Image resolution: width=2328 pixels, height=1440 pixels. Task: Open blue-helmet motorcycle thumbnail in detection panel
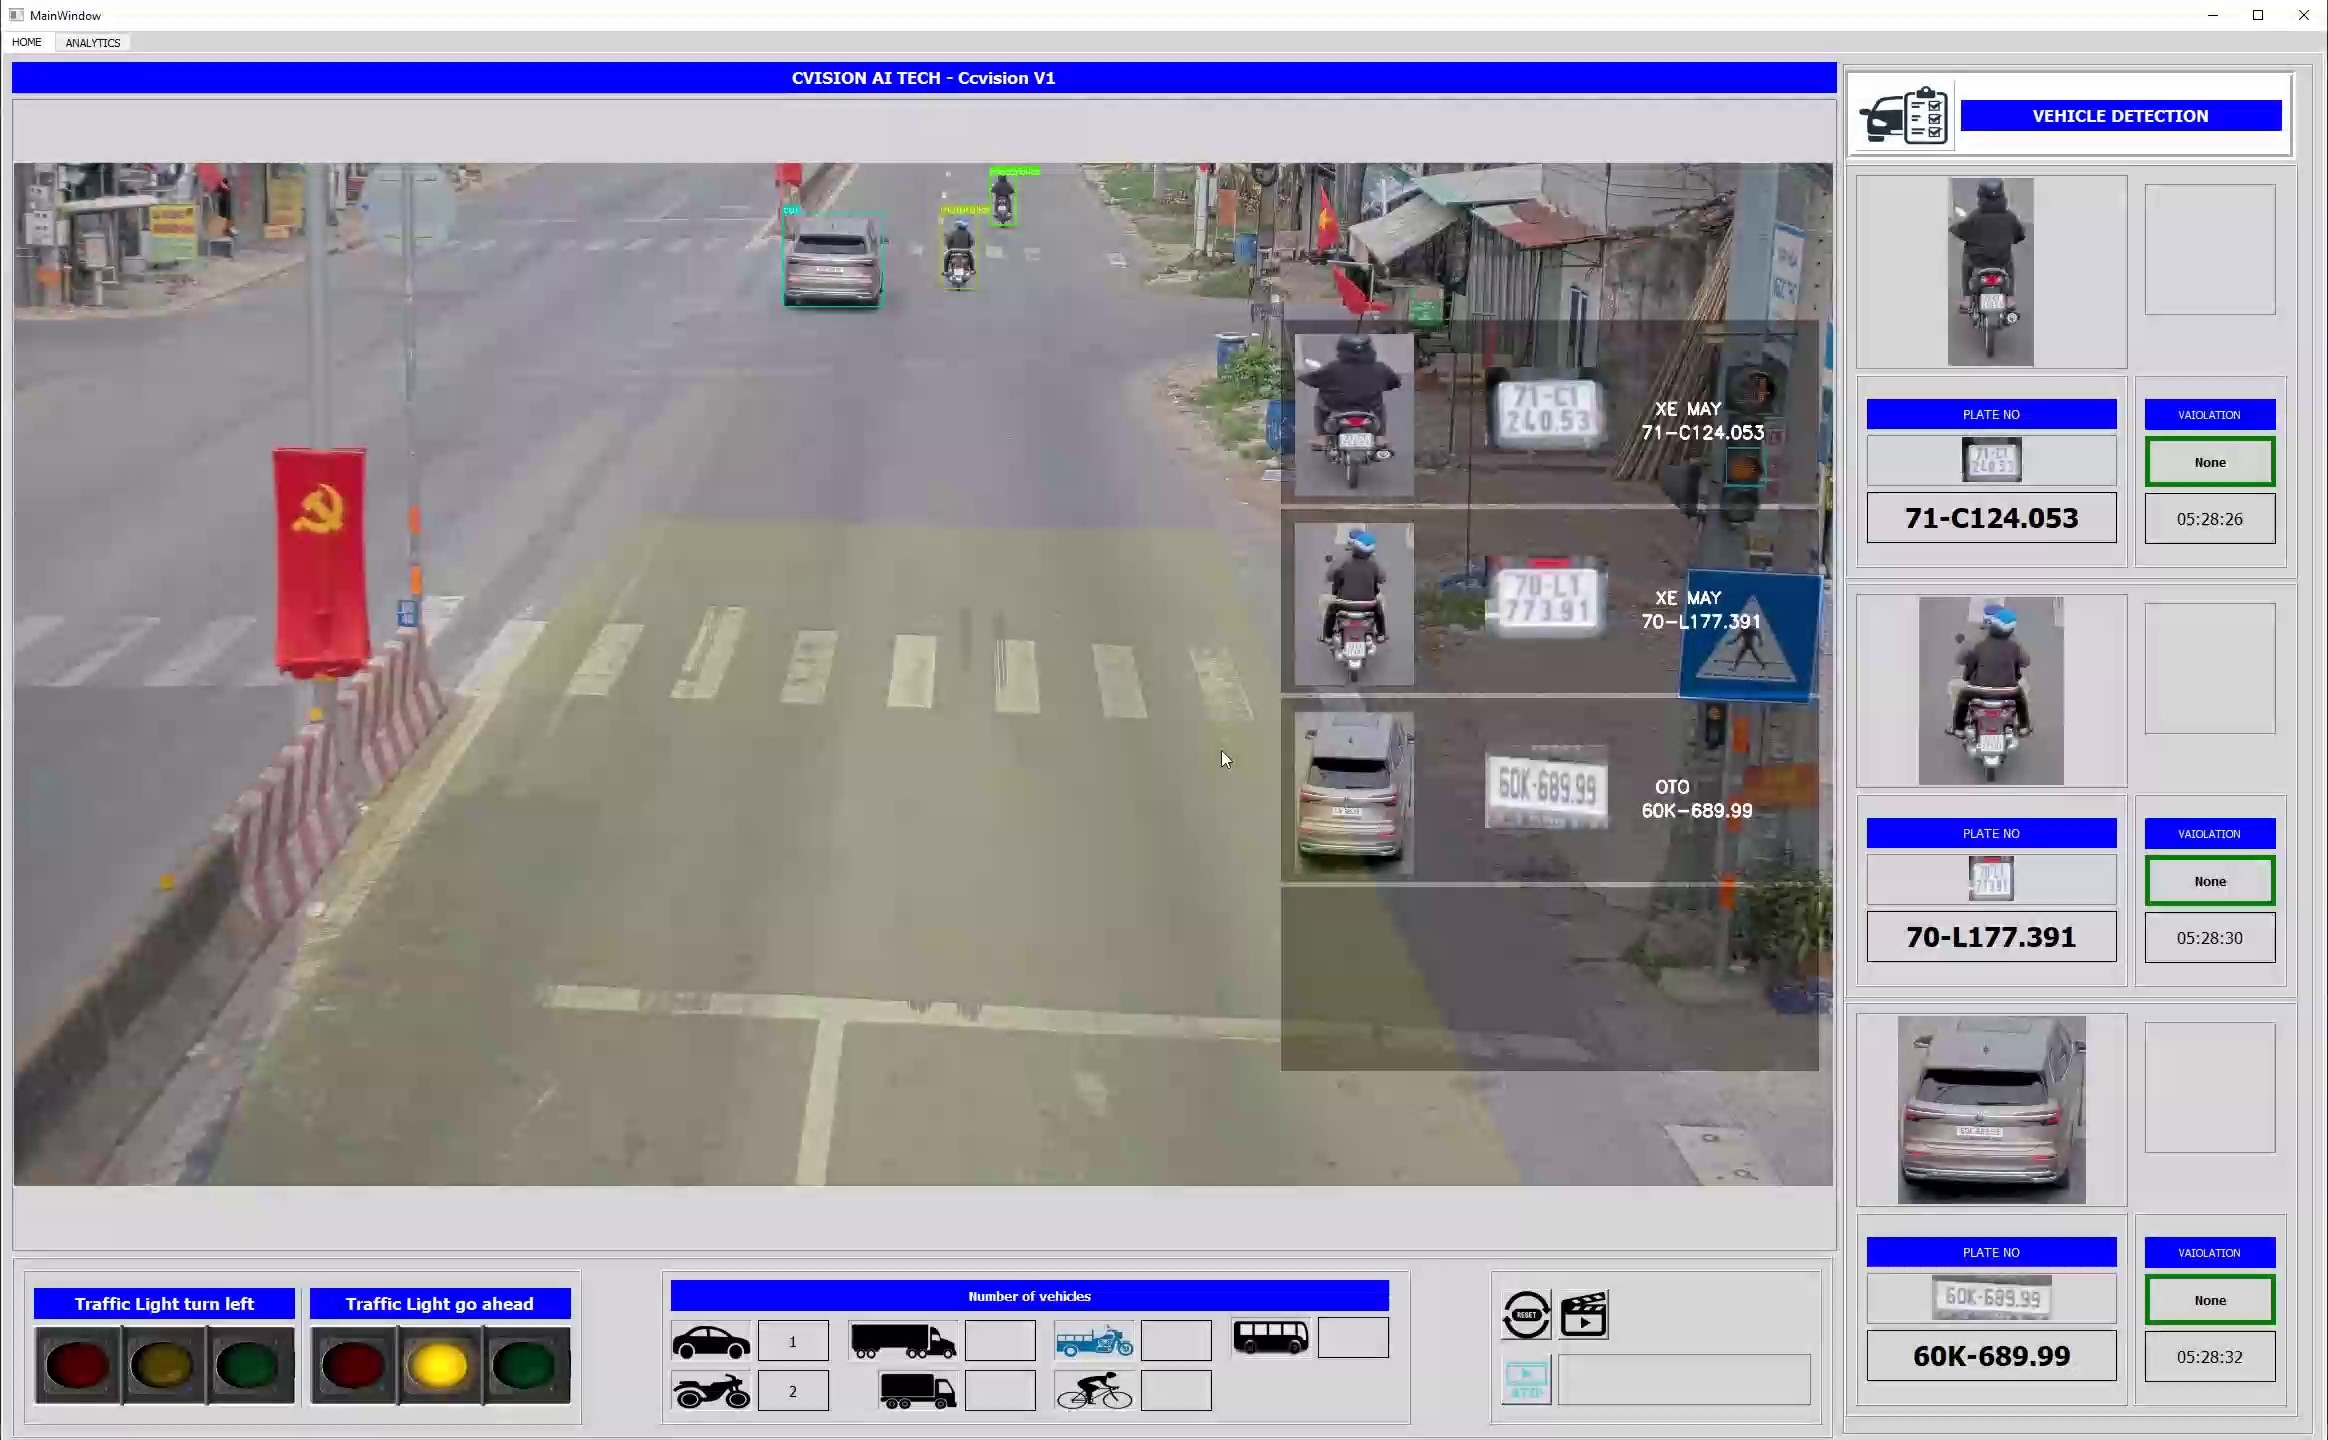[1991, 691]
